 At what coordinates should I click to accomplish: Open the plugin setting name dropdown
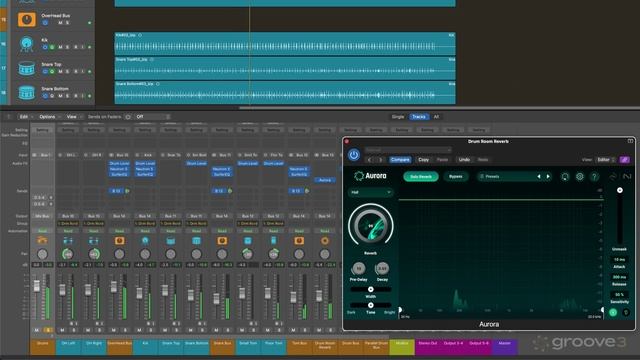(x=408, y=150)
